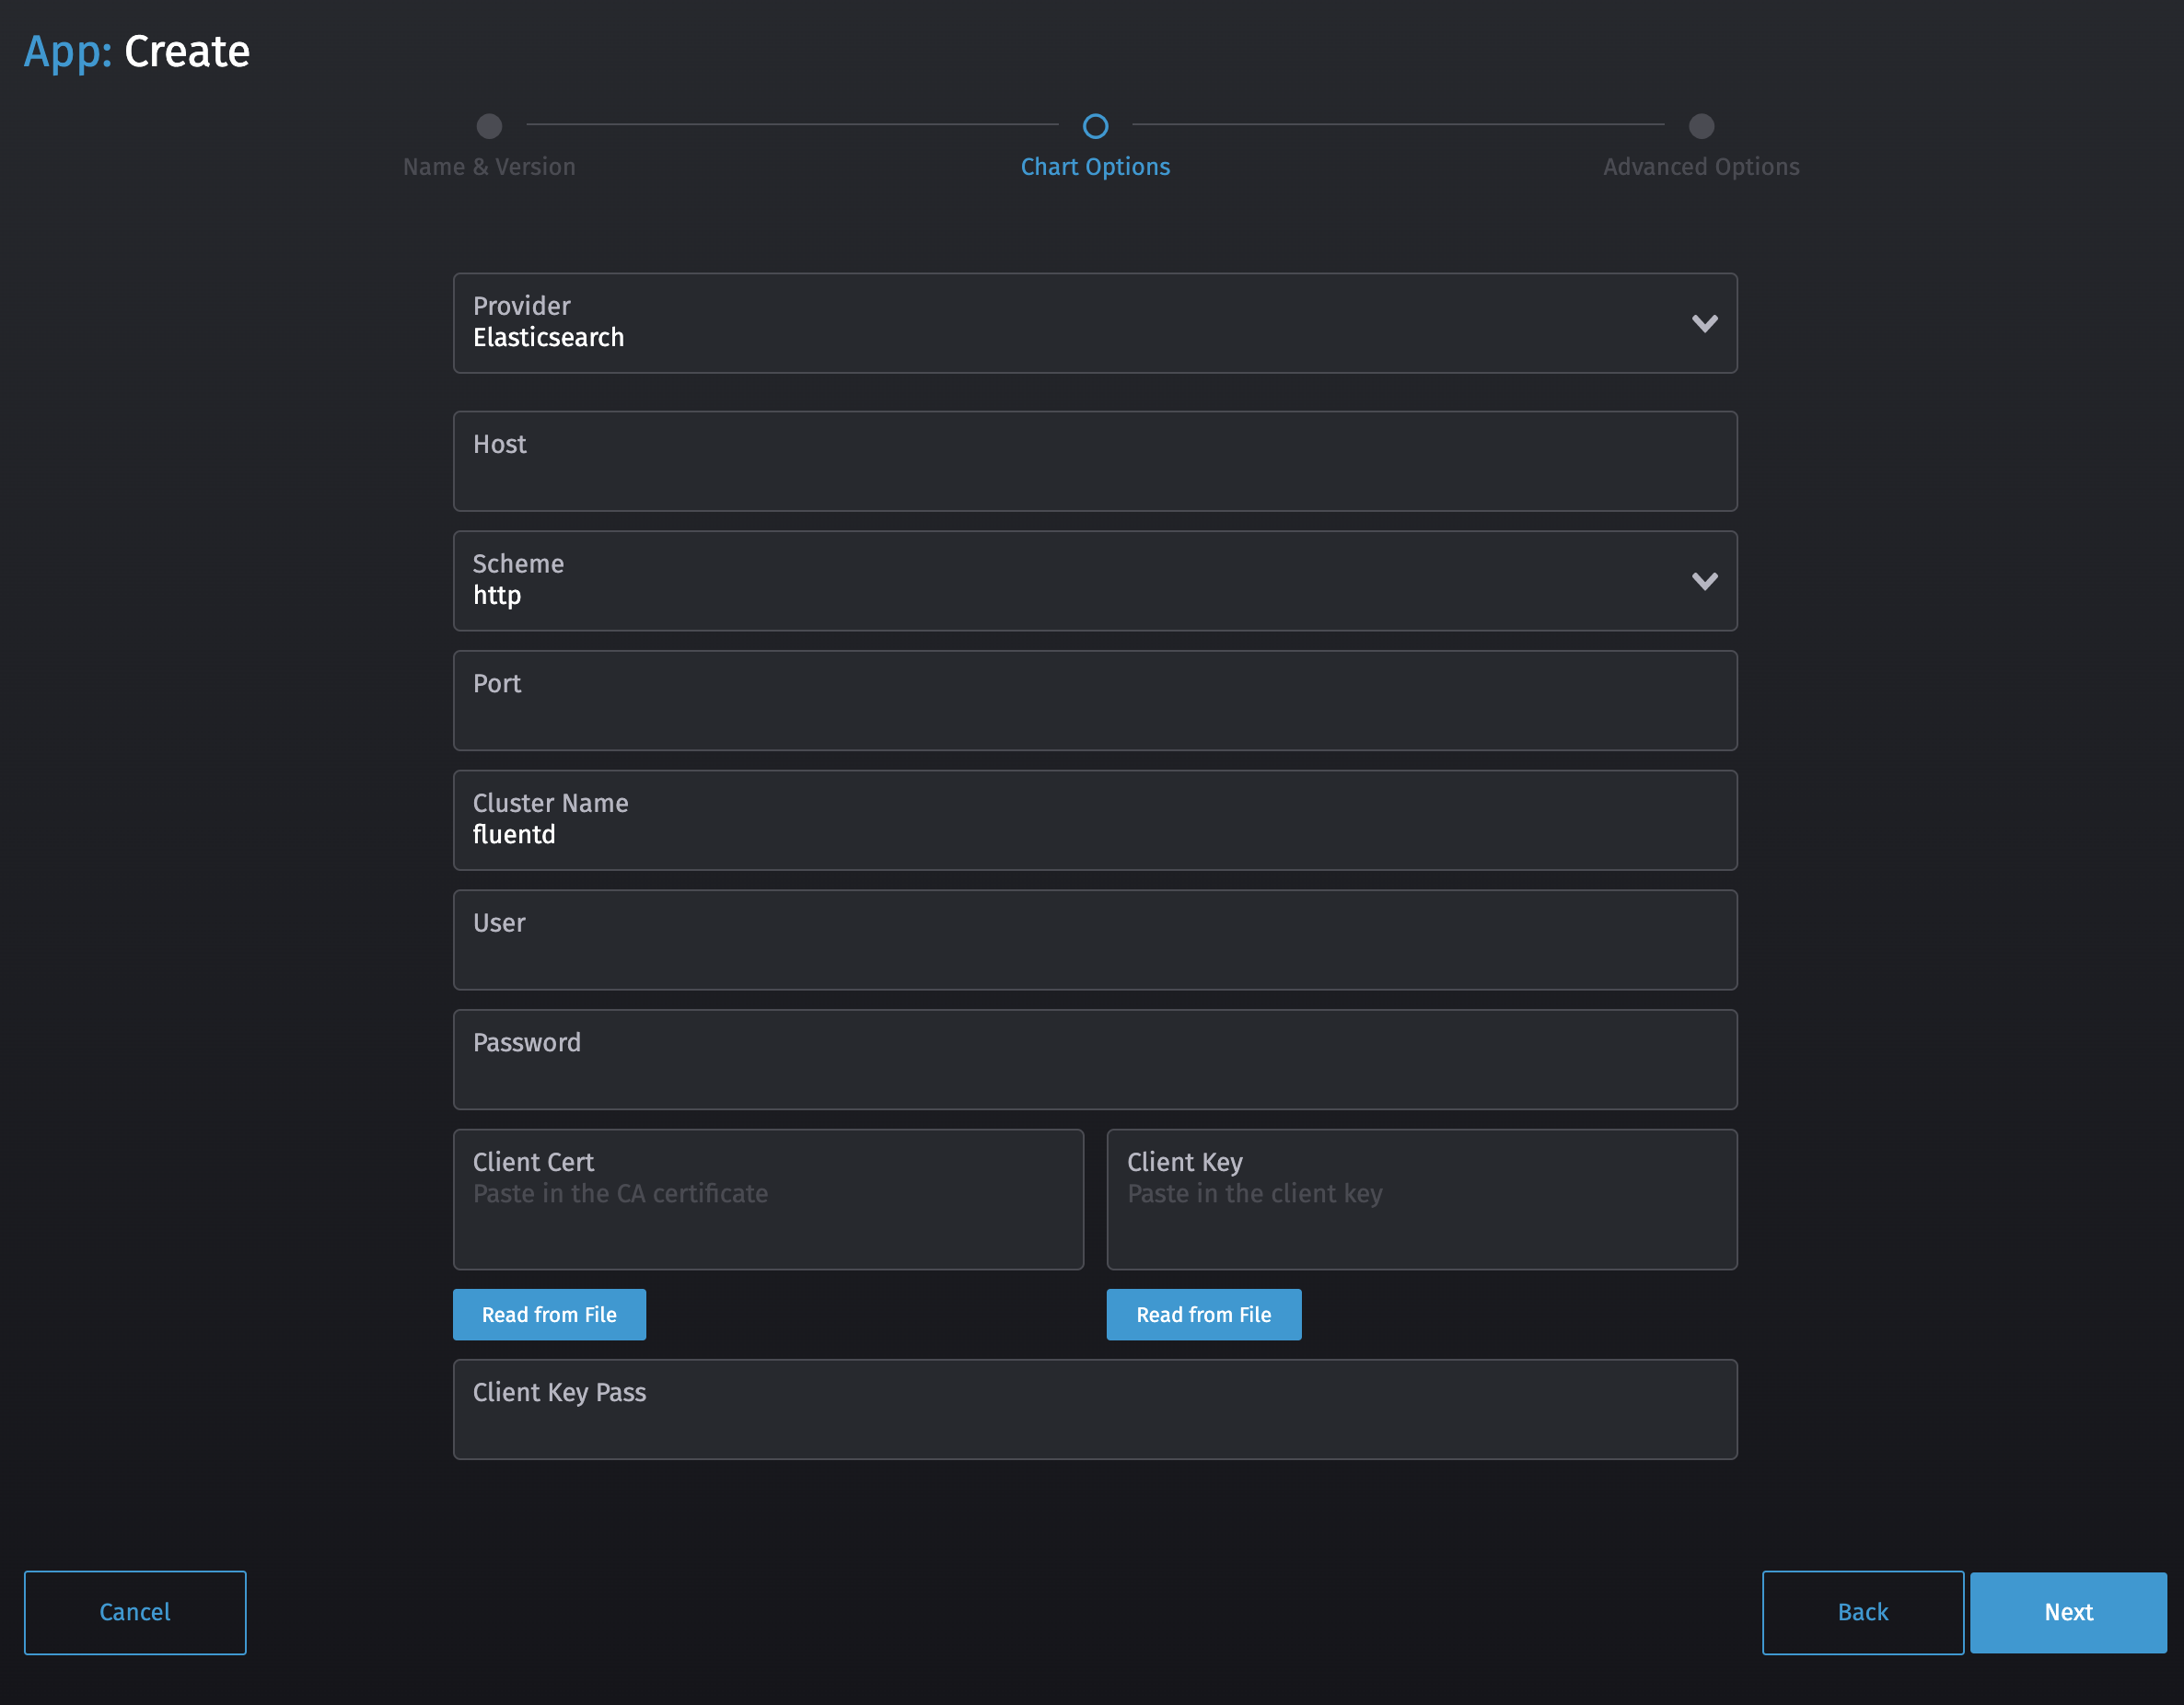Select the Name & Version step circle
This screenshot has width=2184, height=1705.
pos(489,126)
